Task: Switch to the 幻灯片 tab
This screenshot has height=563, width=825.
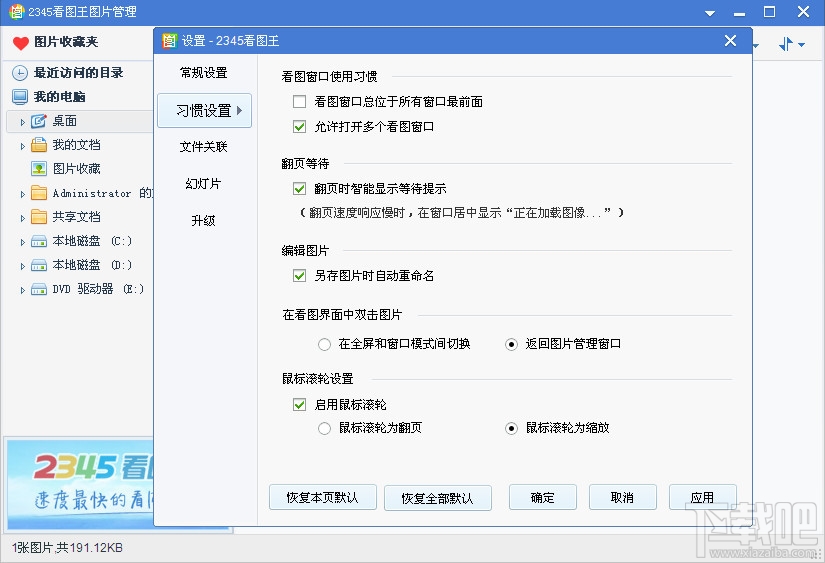Action: pos(204,184)
